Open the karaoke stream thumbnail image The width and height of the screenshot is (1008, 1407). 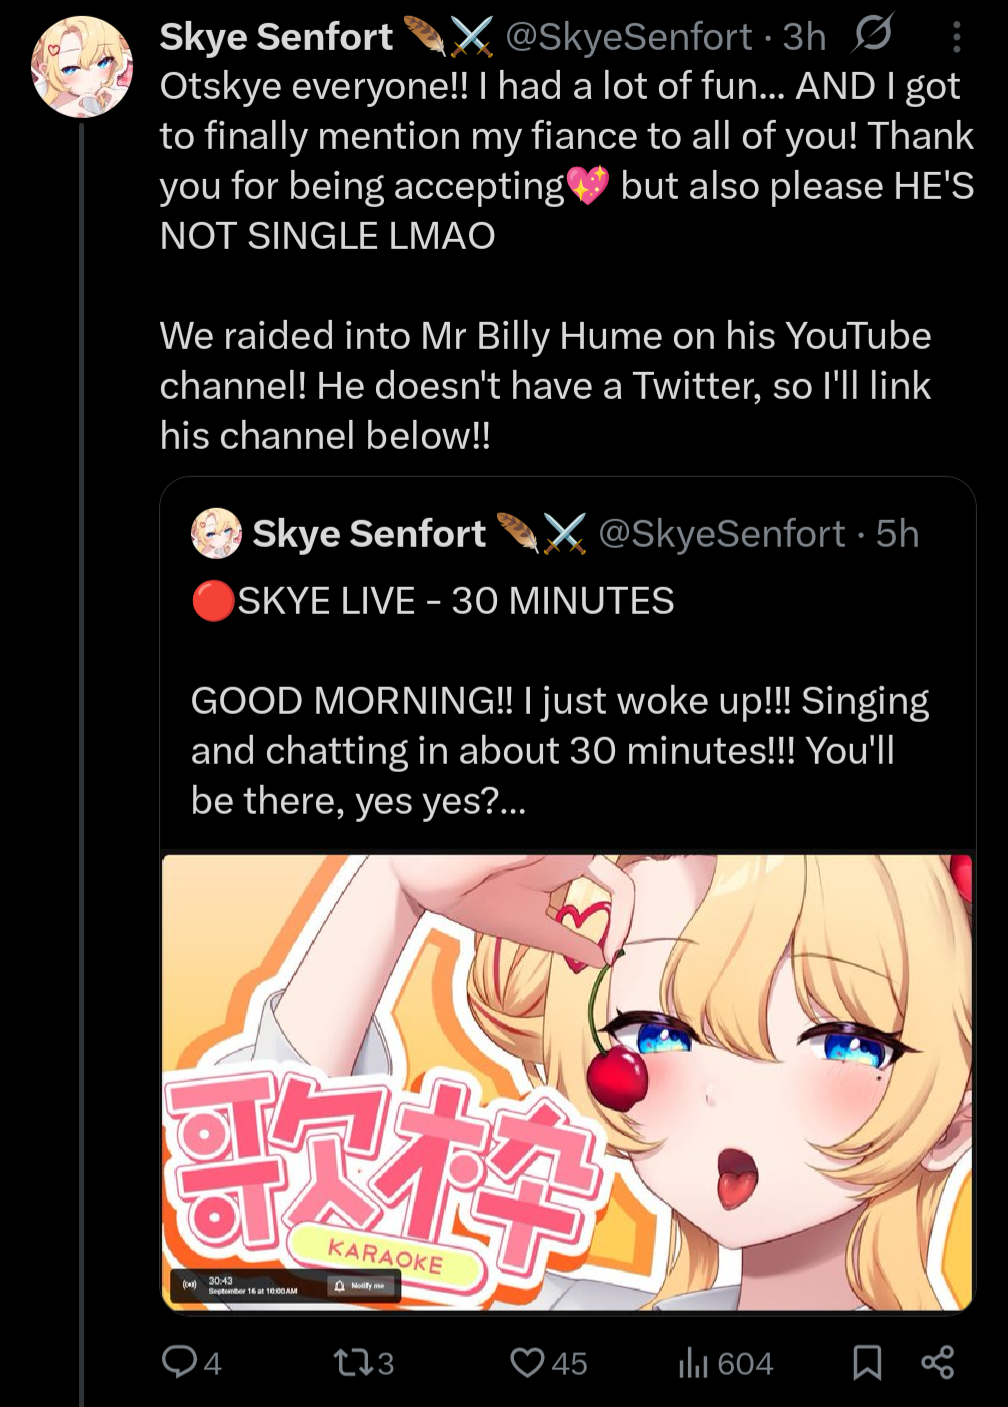click(567, 1082)
